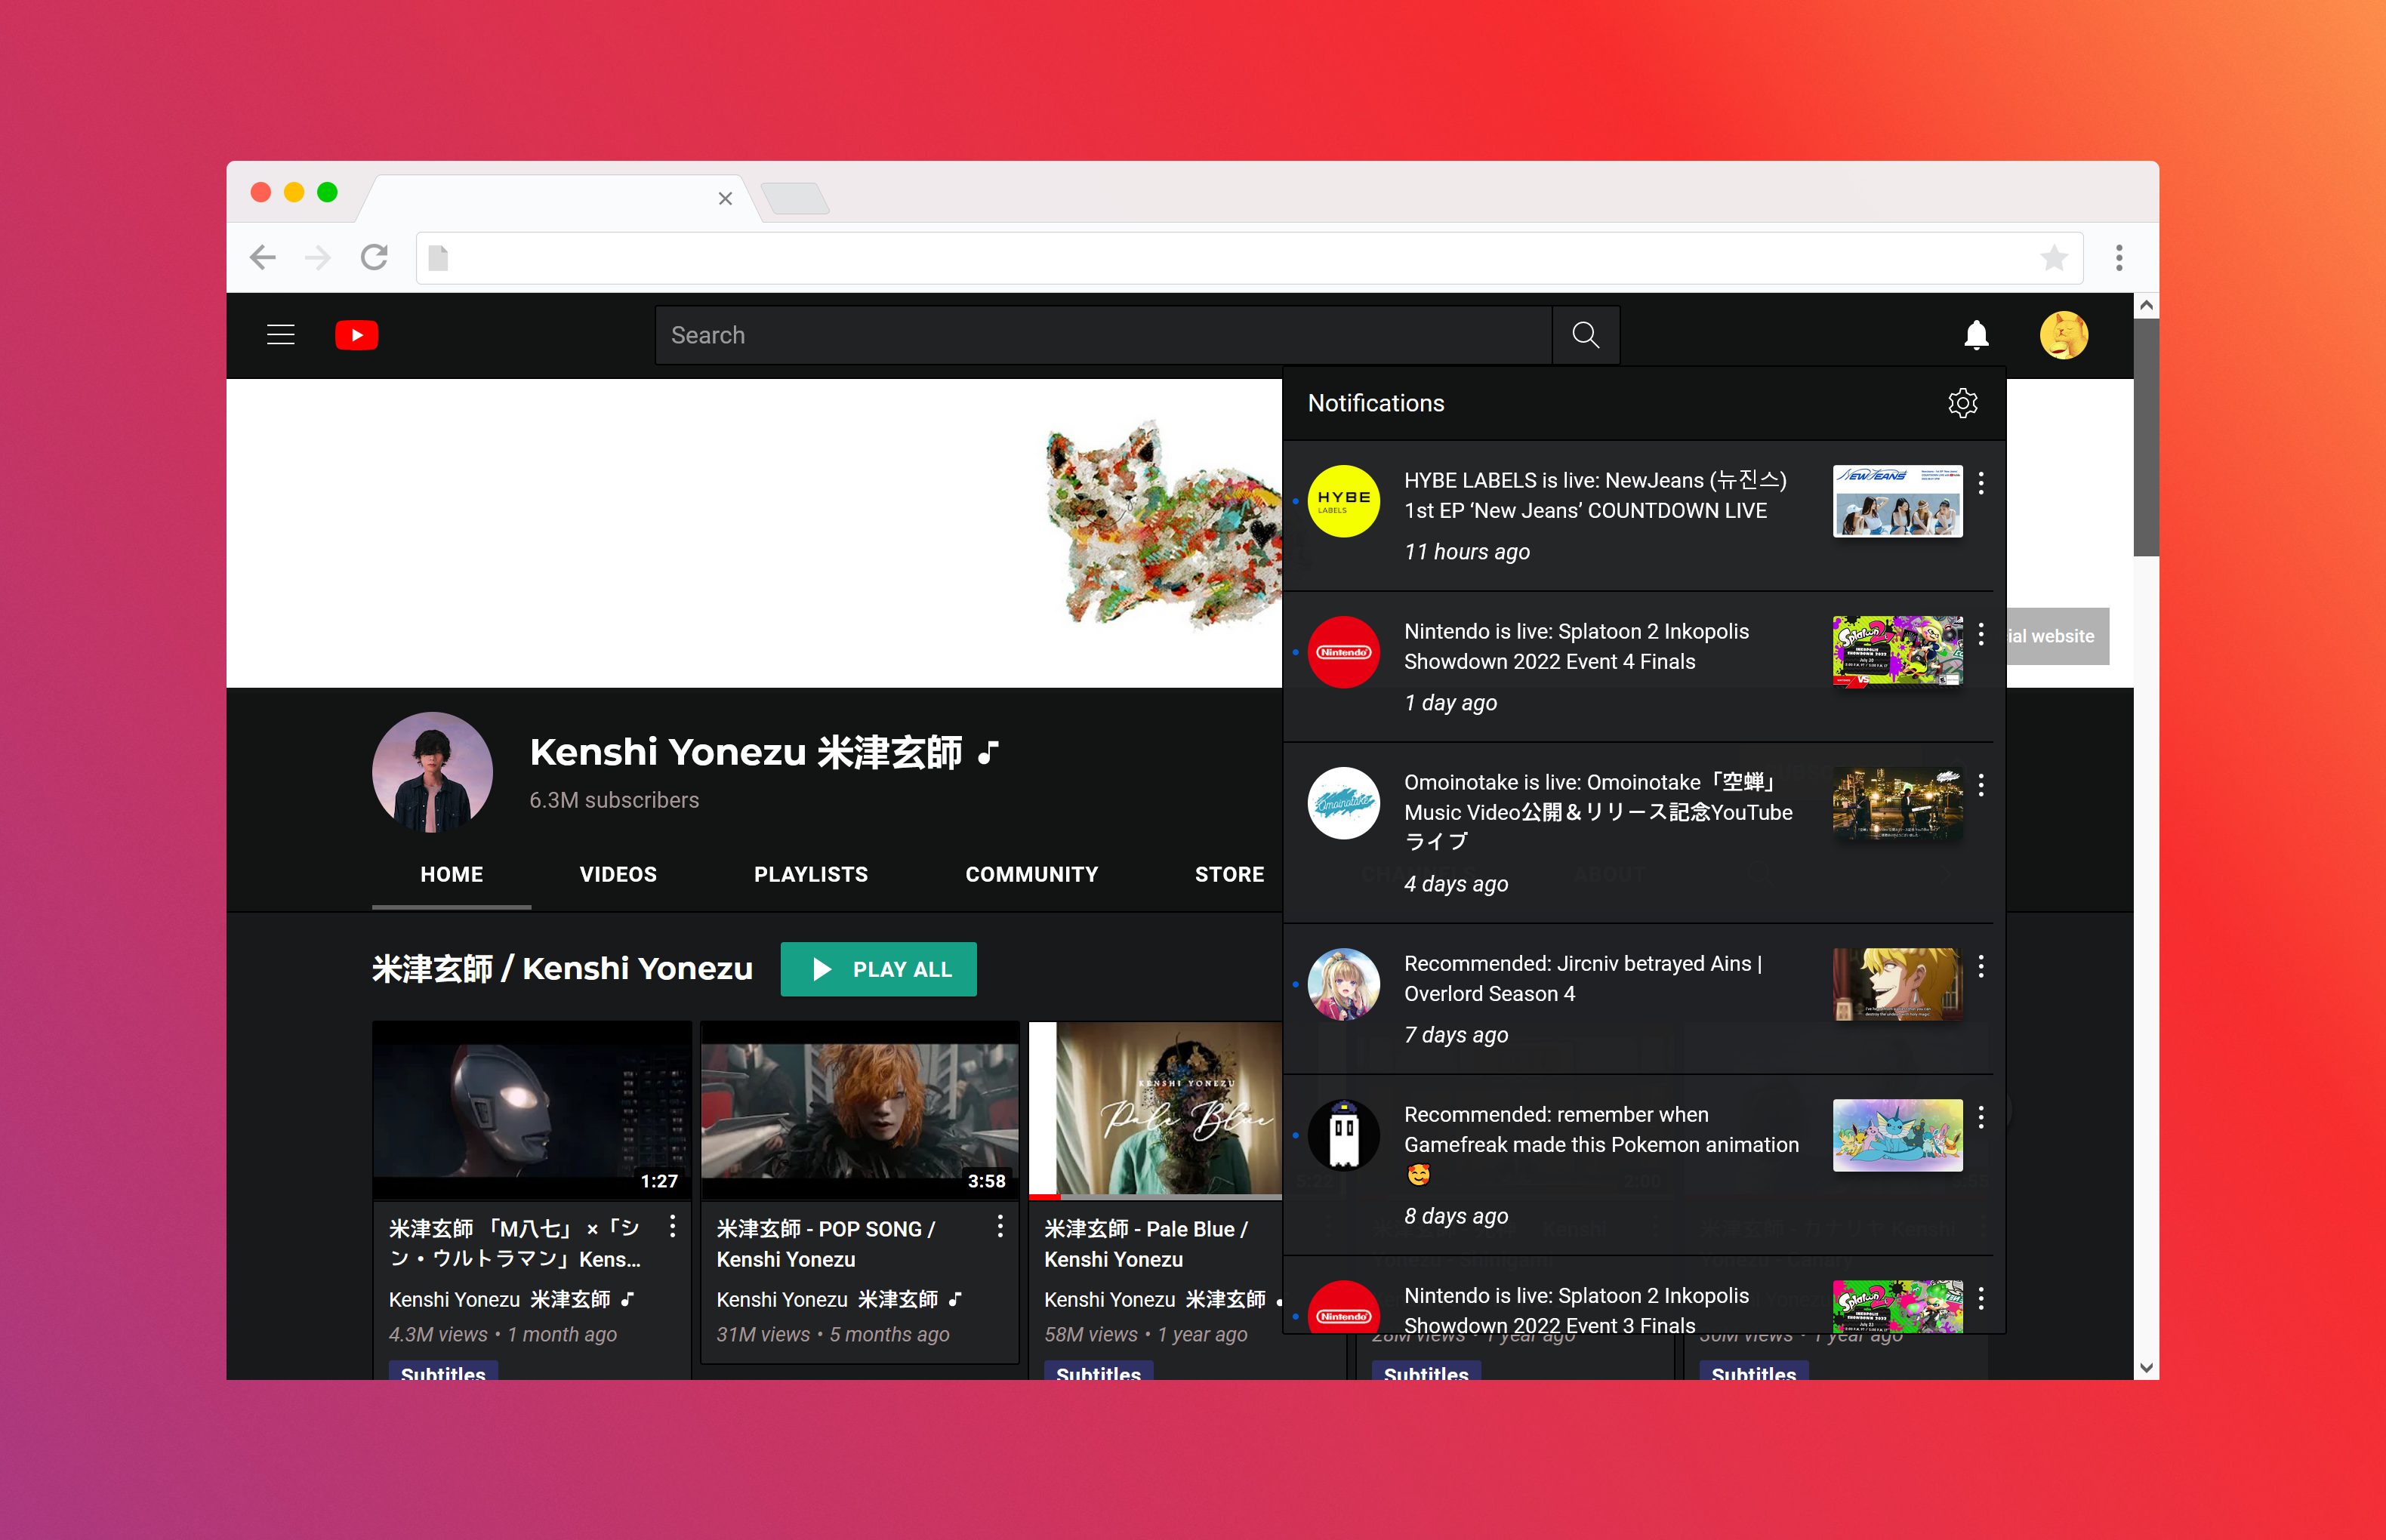Click the YouTube logo icon

click(x=356, y=335)
